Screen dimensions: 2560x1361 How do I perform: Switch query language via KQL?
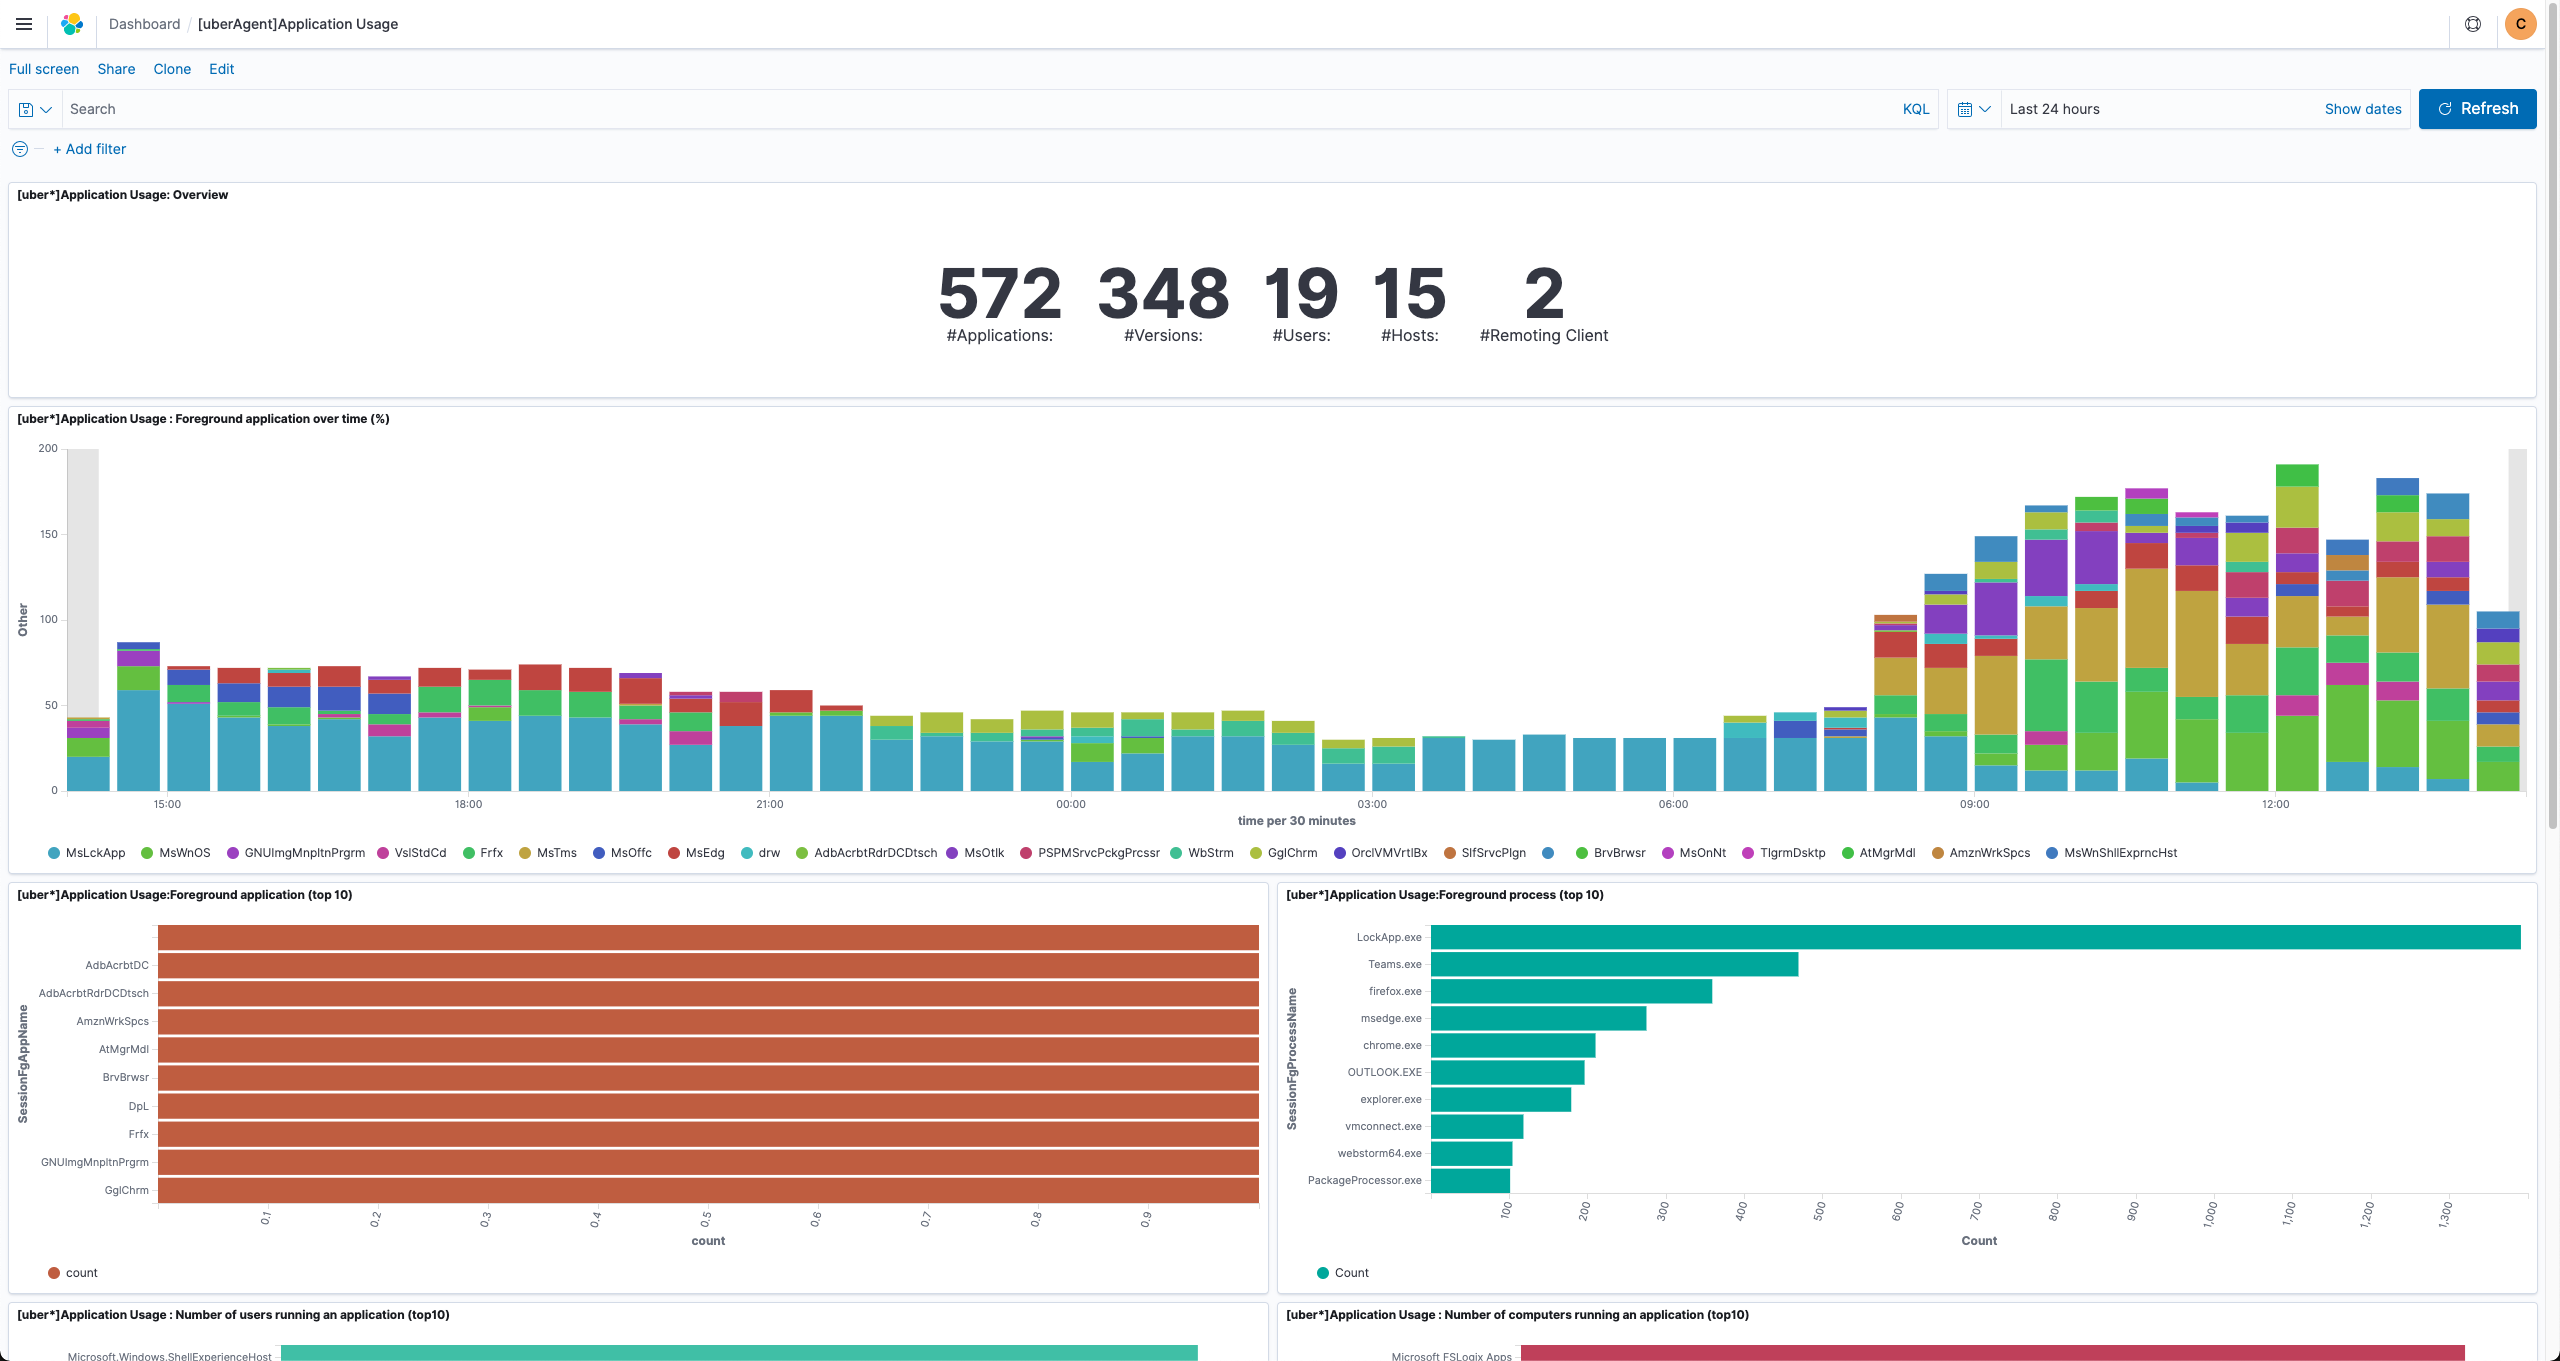coord(1916,109)
